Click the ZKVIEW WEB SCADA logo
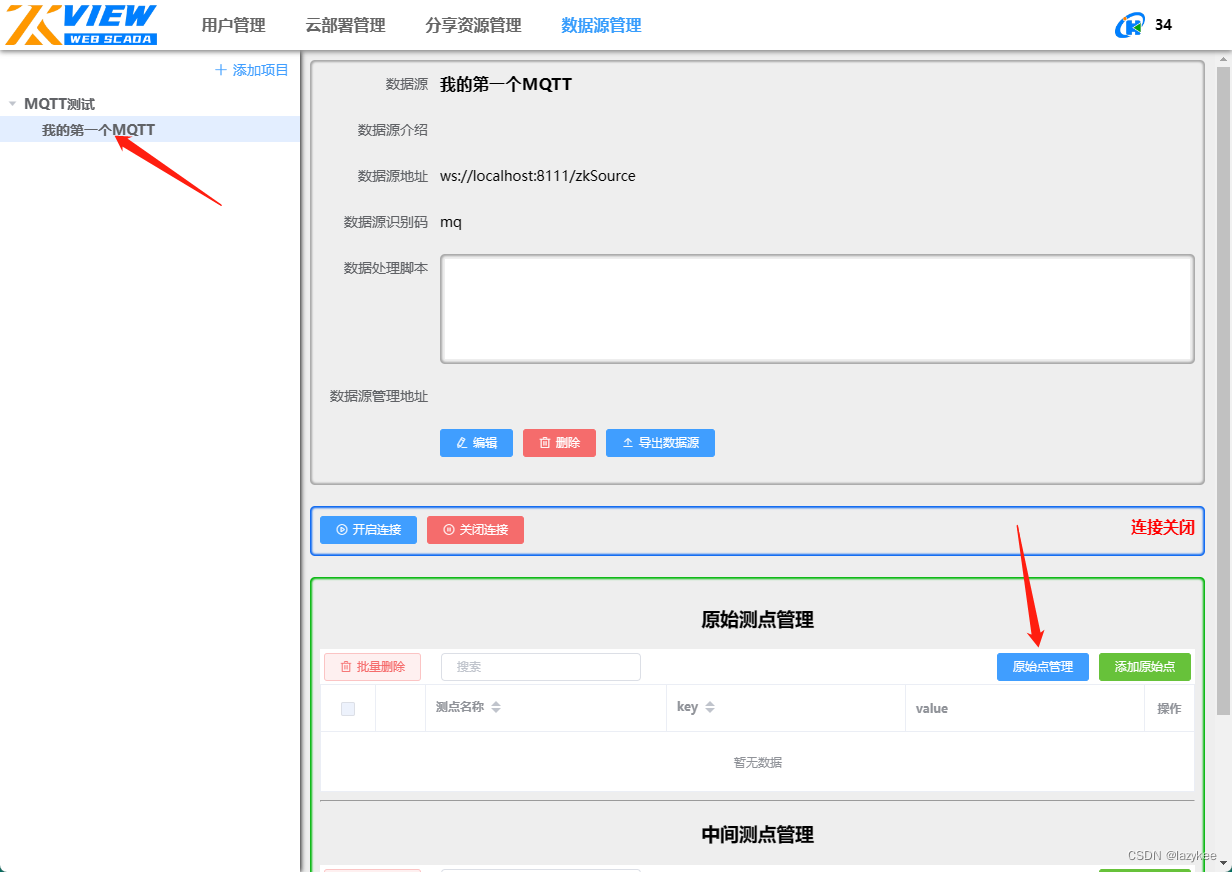The width and height of the screenshot is (1232, 872). click(x=80, y=24)
